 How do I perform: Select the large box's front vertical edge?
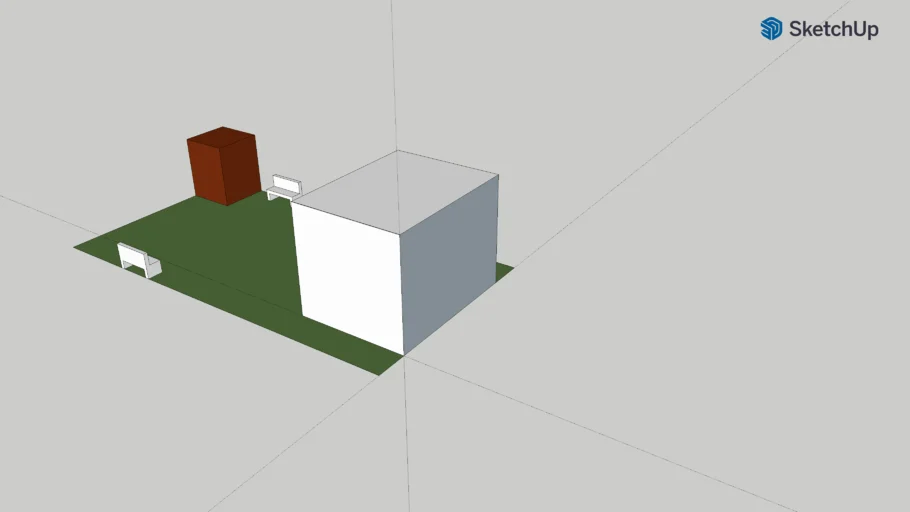[402, 295]
